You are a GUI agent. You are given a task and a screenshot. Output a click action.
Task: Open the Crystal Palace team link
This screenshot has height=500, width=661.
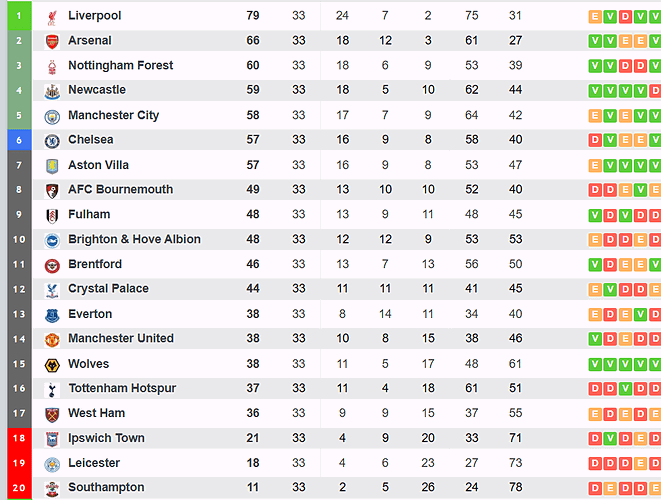[108, 288]
